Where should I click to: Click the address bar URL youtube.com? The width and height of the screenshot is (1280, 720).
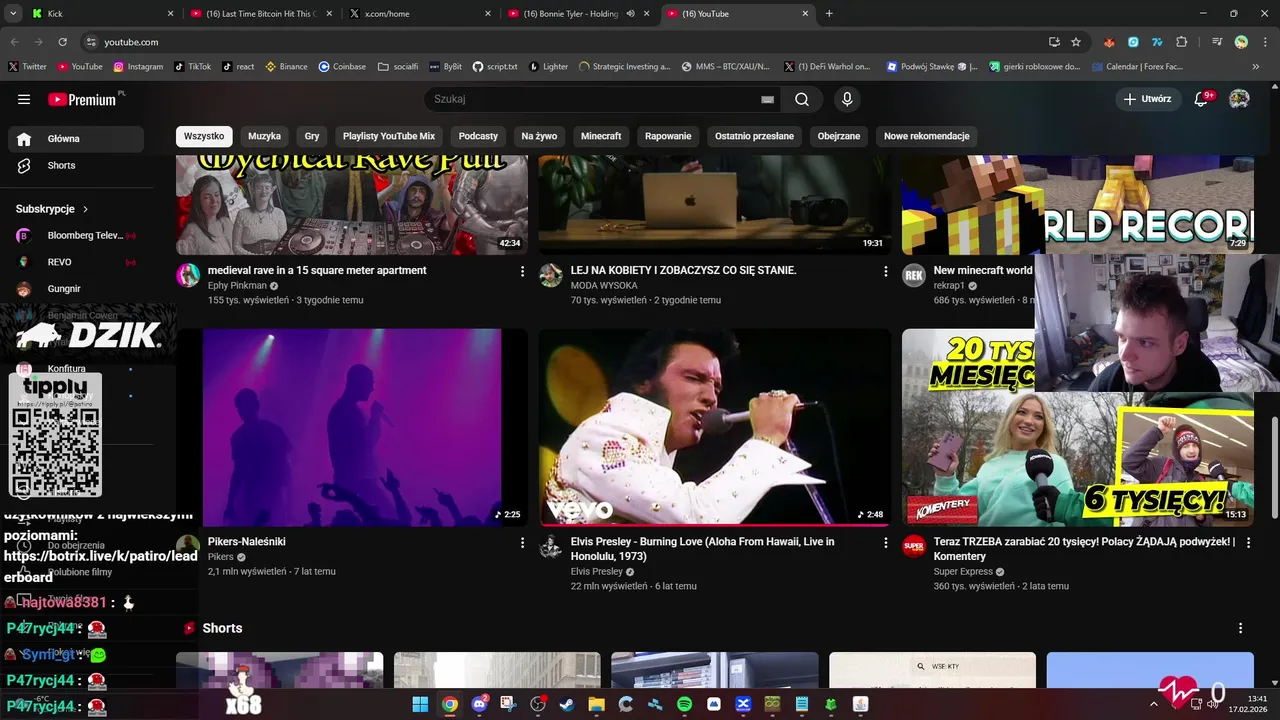click(131, 42)
